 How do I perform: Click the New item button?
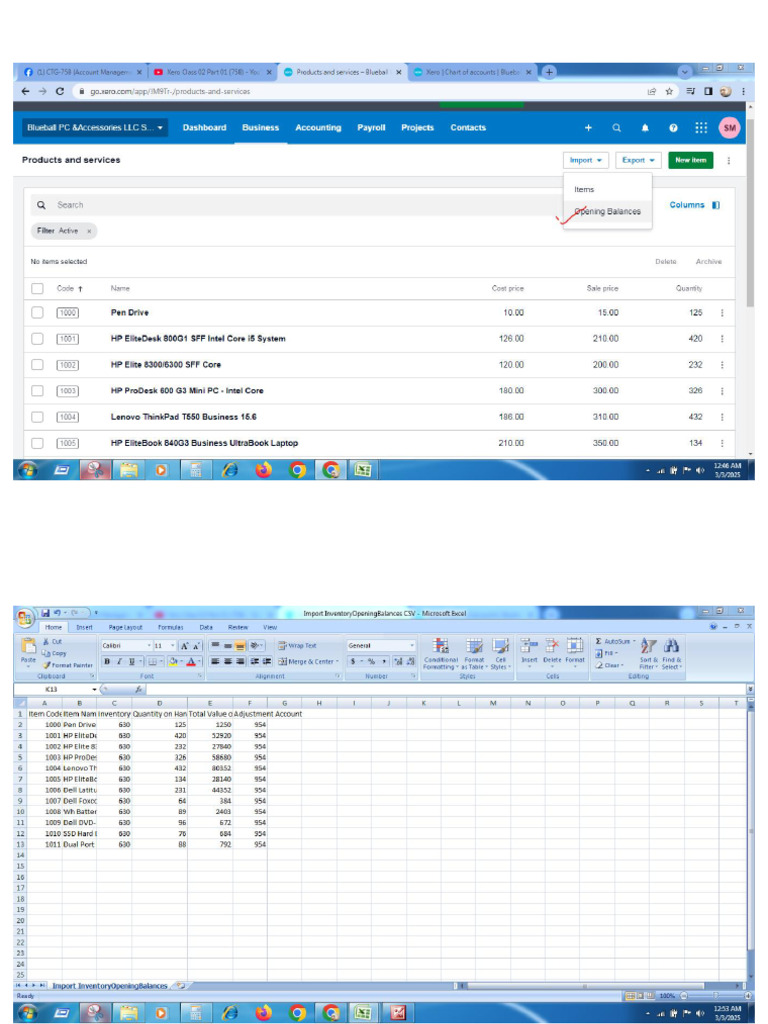pos(691,160)
